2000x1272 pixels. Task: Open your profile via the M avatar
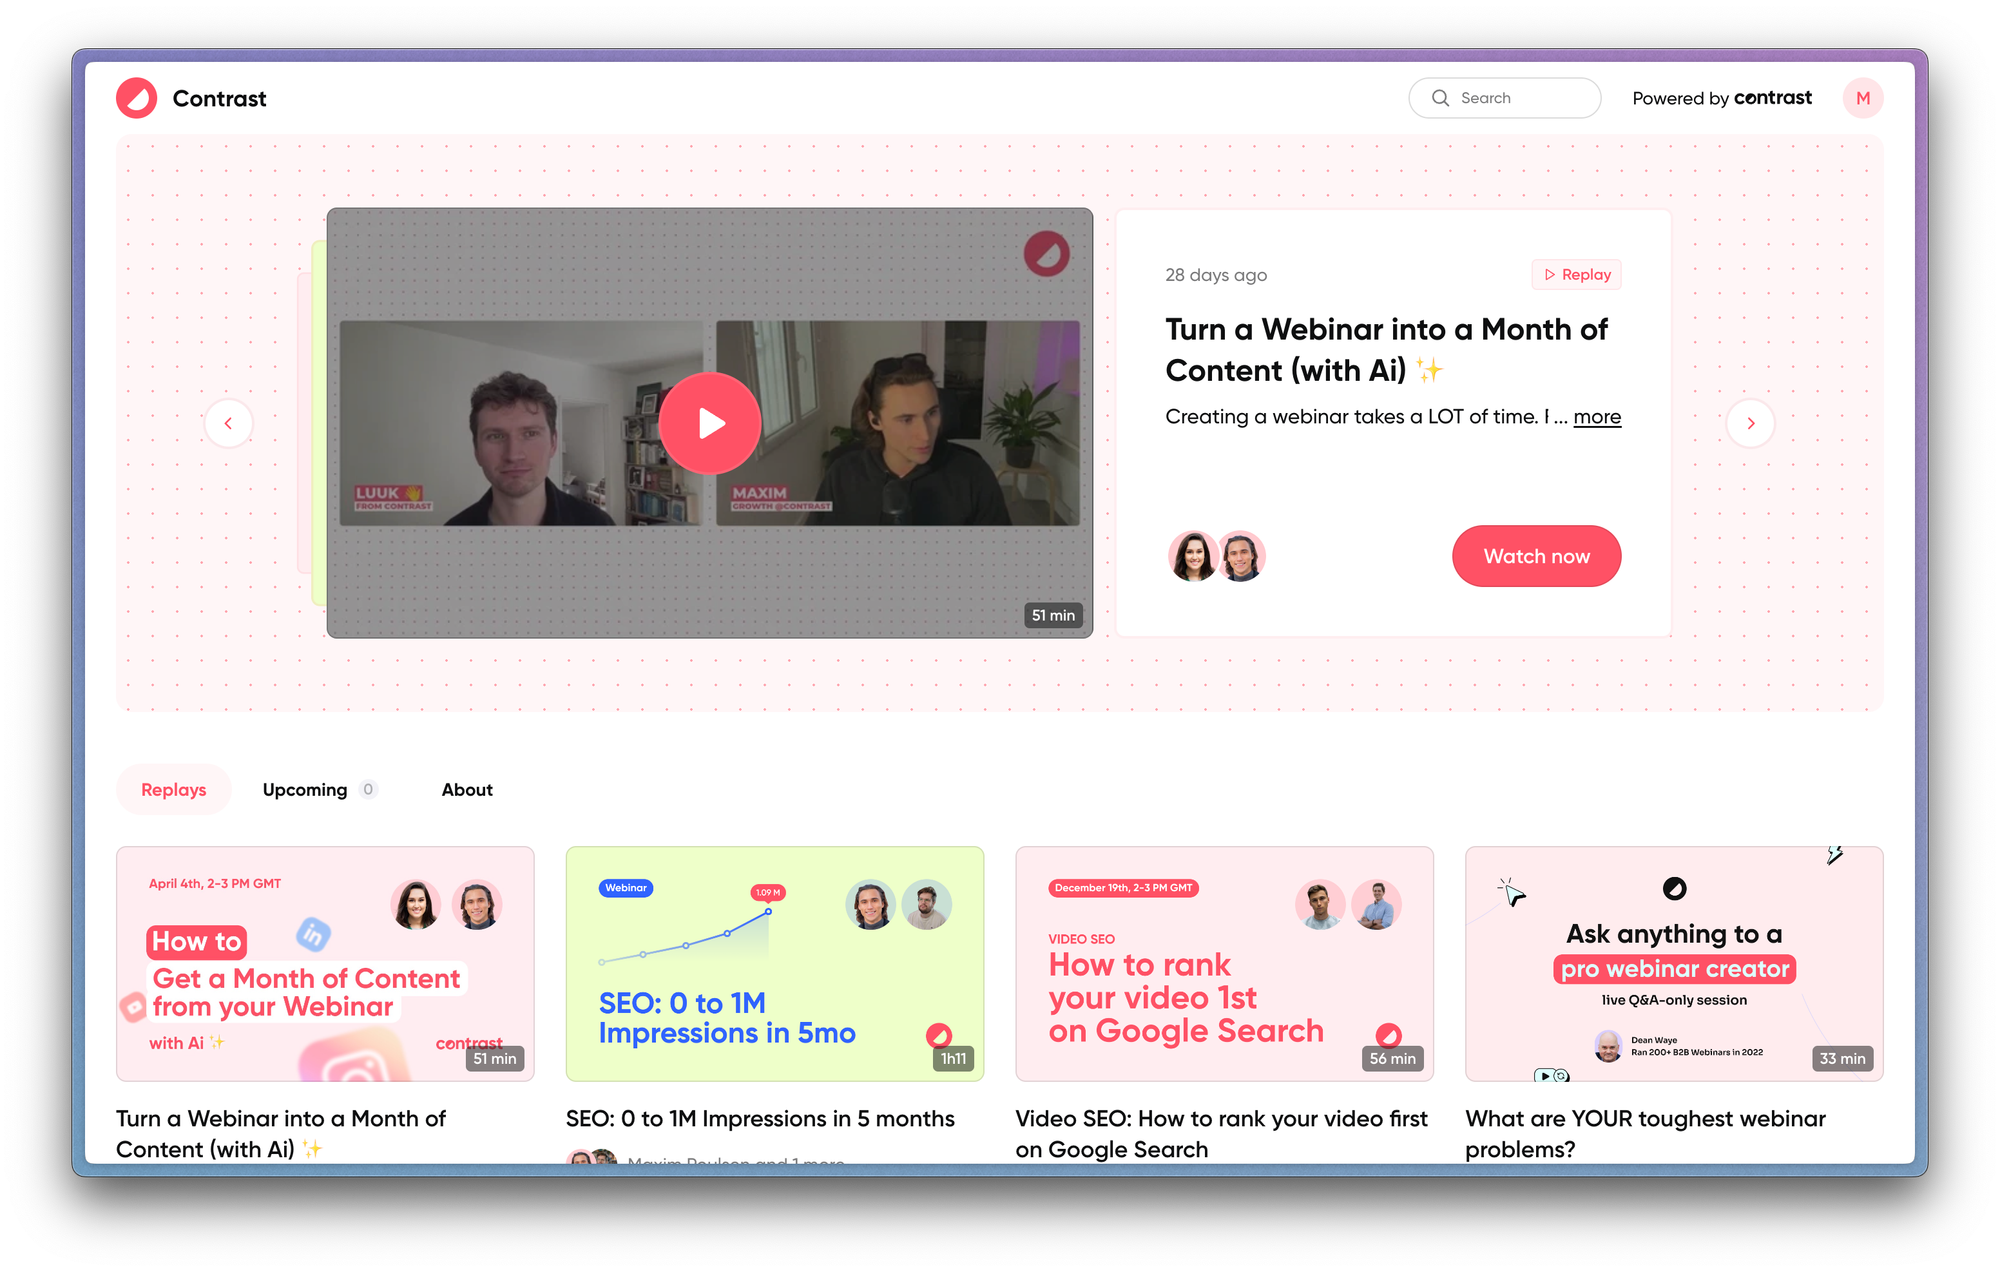[x=1862, y=97]
